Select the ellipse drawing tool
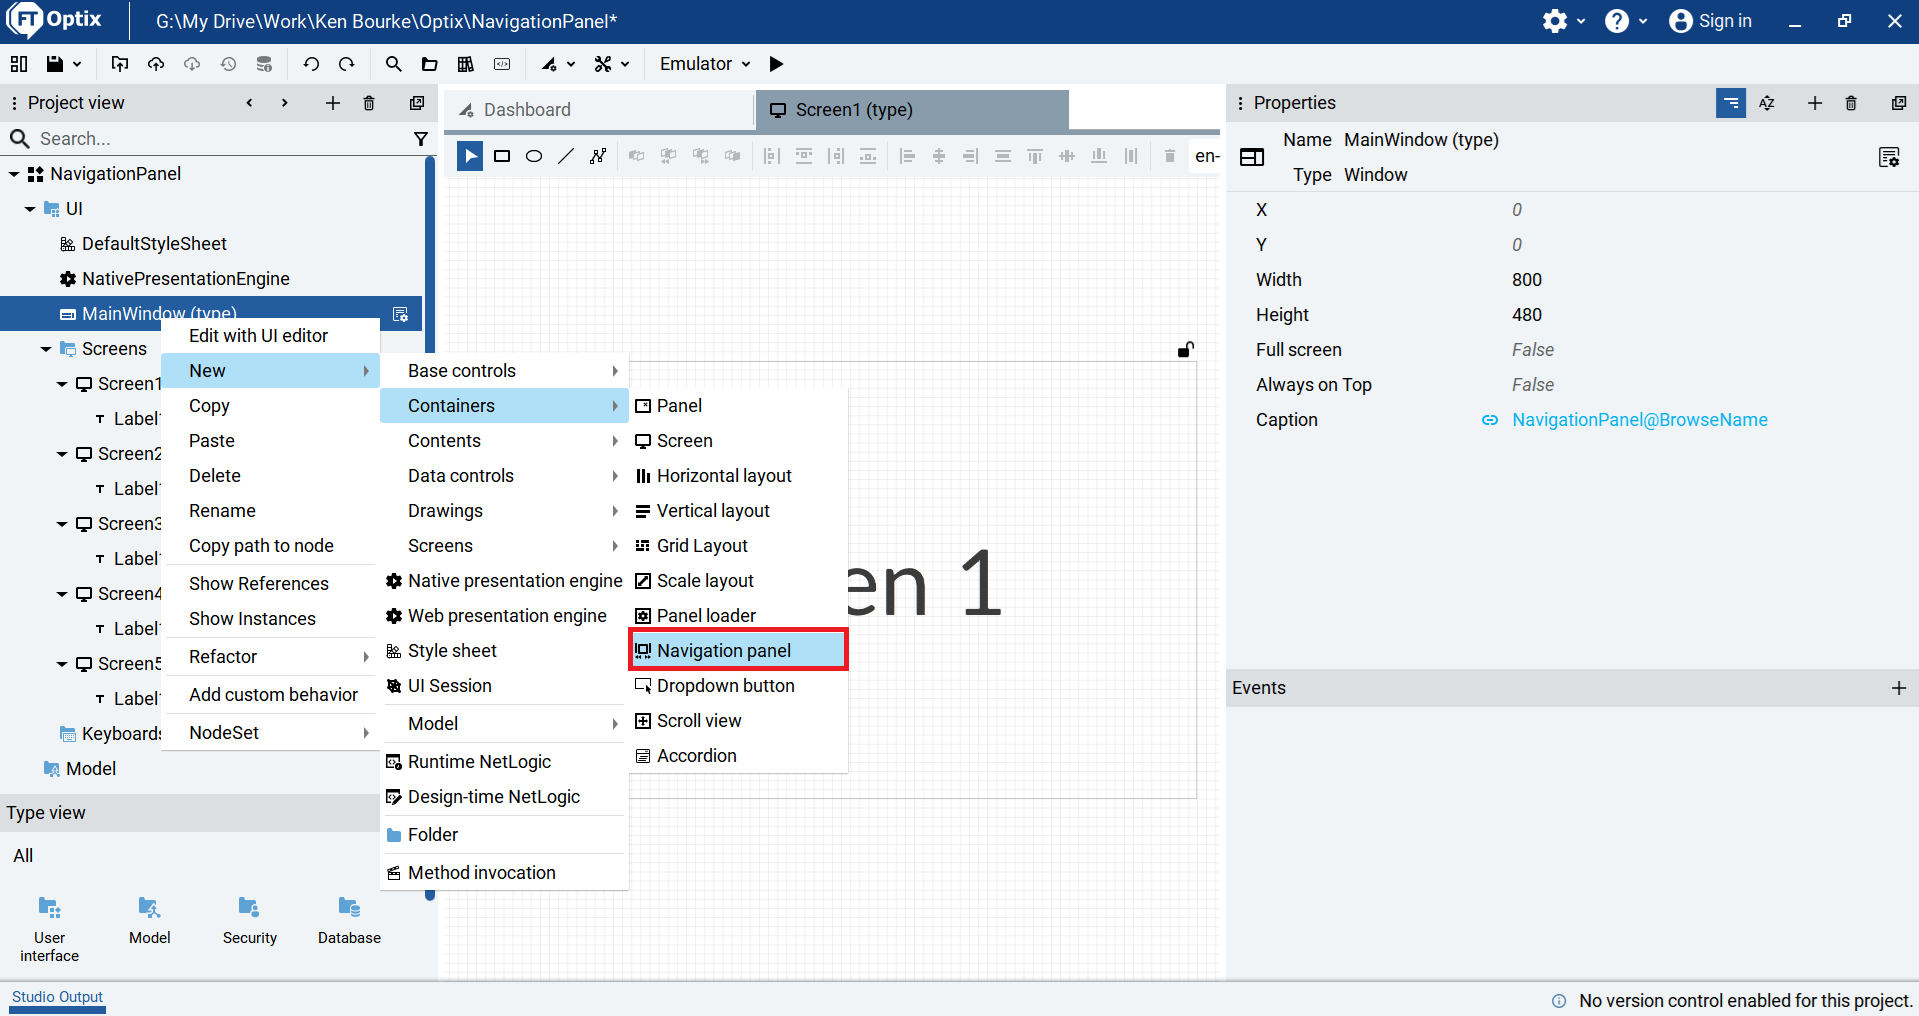Image resolution: width=1919 pixels, height=1016 pixels. click(534, 156)
